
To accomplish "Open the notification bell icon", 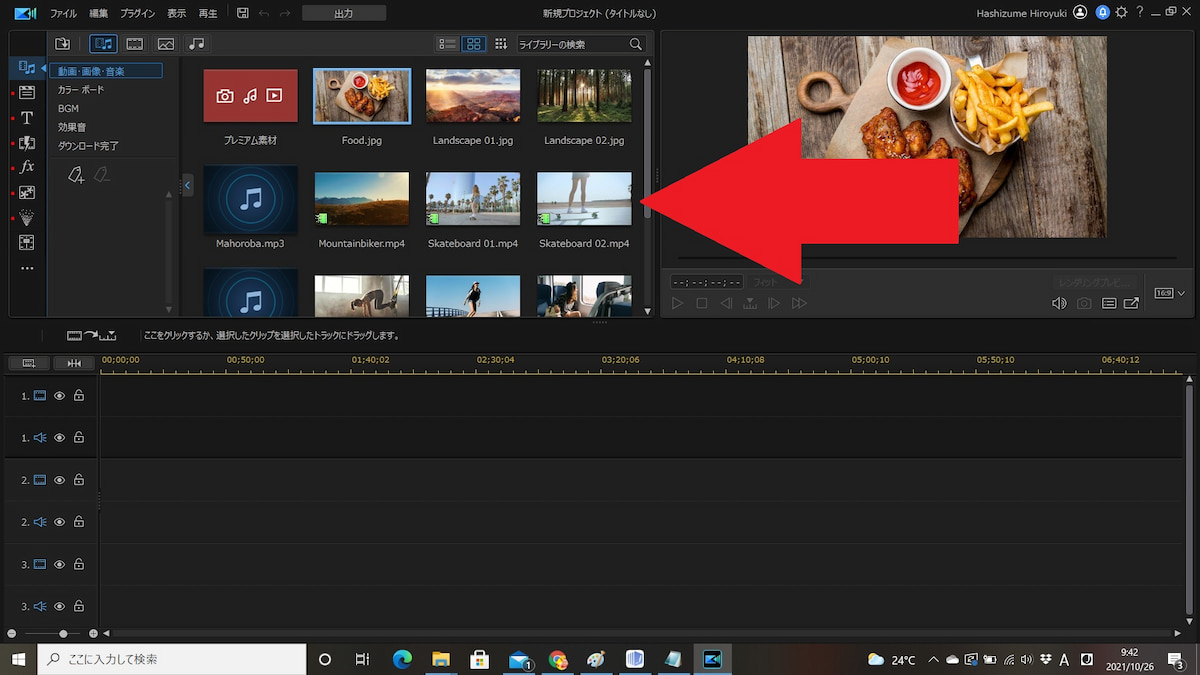I will point(1103,12).
